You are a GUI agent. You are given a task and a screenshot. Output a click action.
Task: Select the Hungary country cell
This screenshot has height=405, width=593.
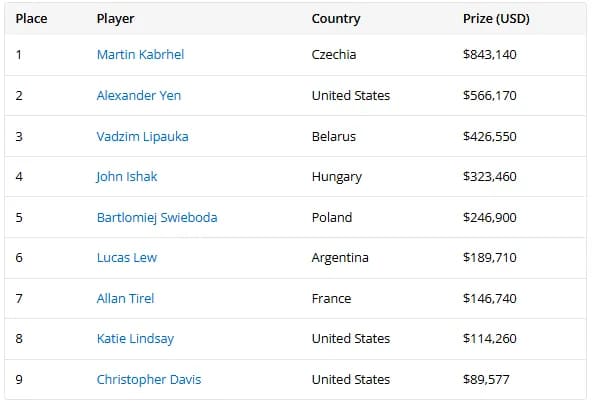337,177
